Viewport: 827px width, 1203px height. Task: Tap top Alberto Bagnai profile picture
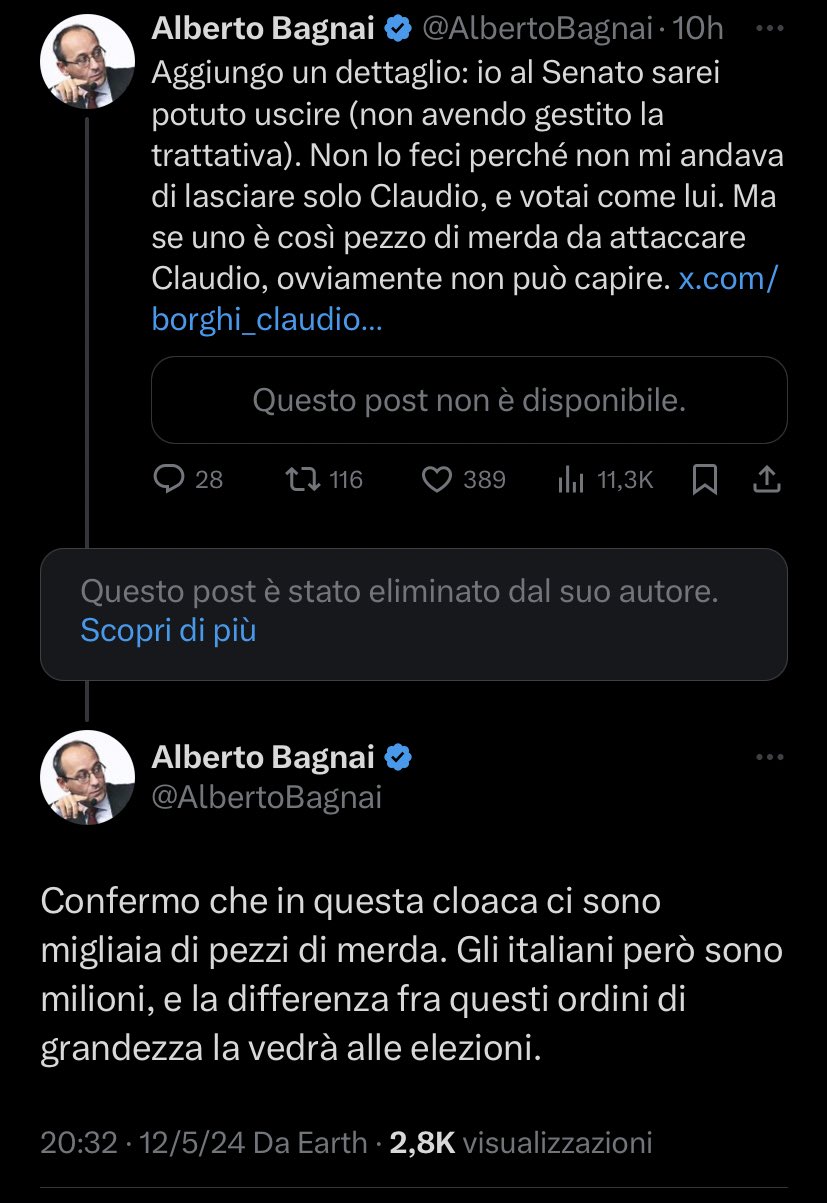tap(87, 64)
